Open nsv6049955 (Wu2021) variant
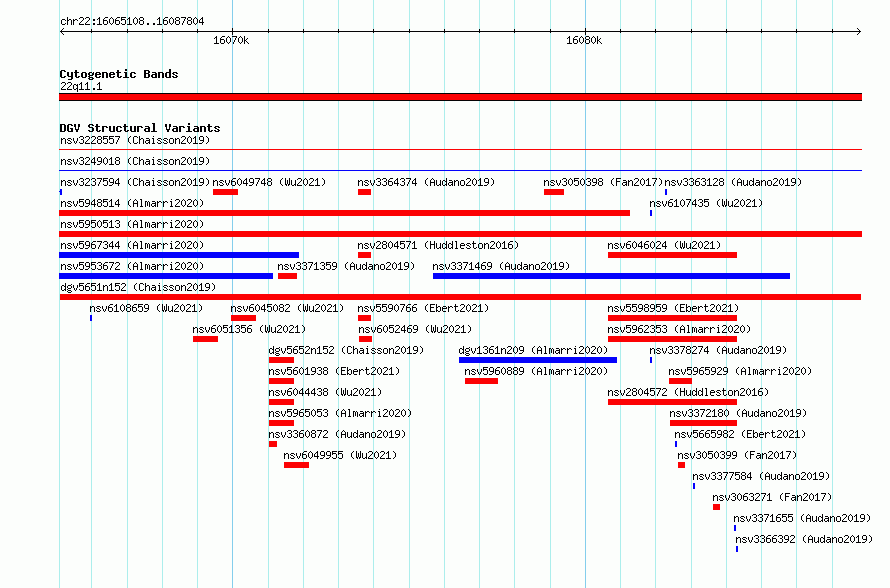This screenshot has width=890, height=588. pos(340,455)
